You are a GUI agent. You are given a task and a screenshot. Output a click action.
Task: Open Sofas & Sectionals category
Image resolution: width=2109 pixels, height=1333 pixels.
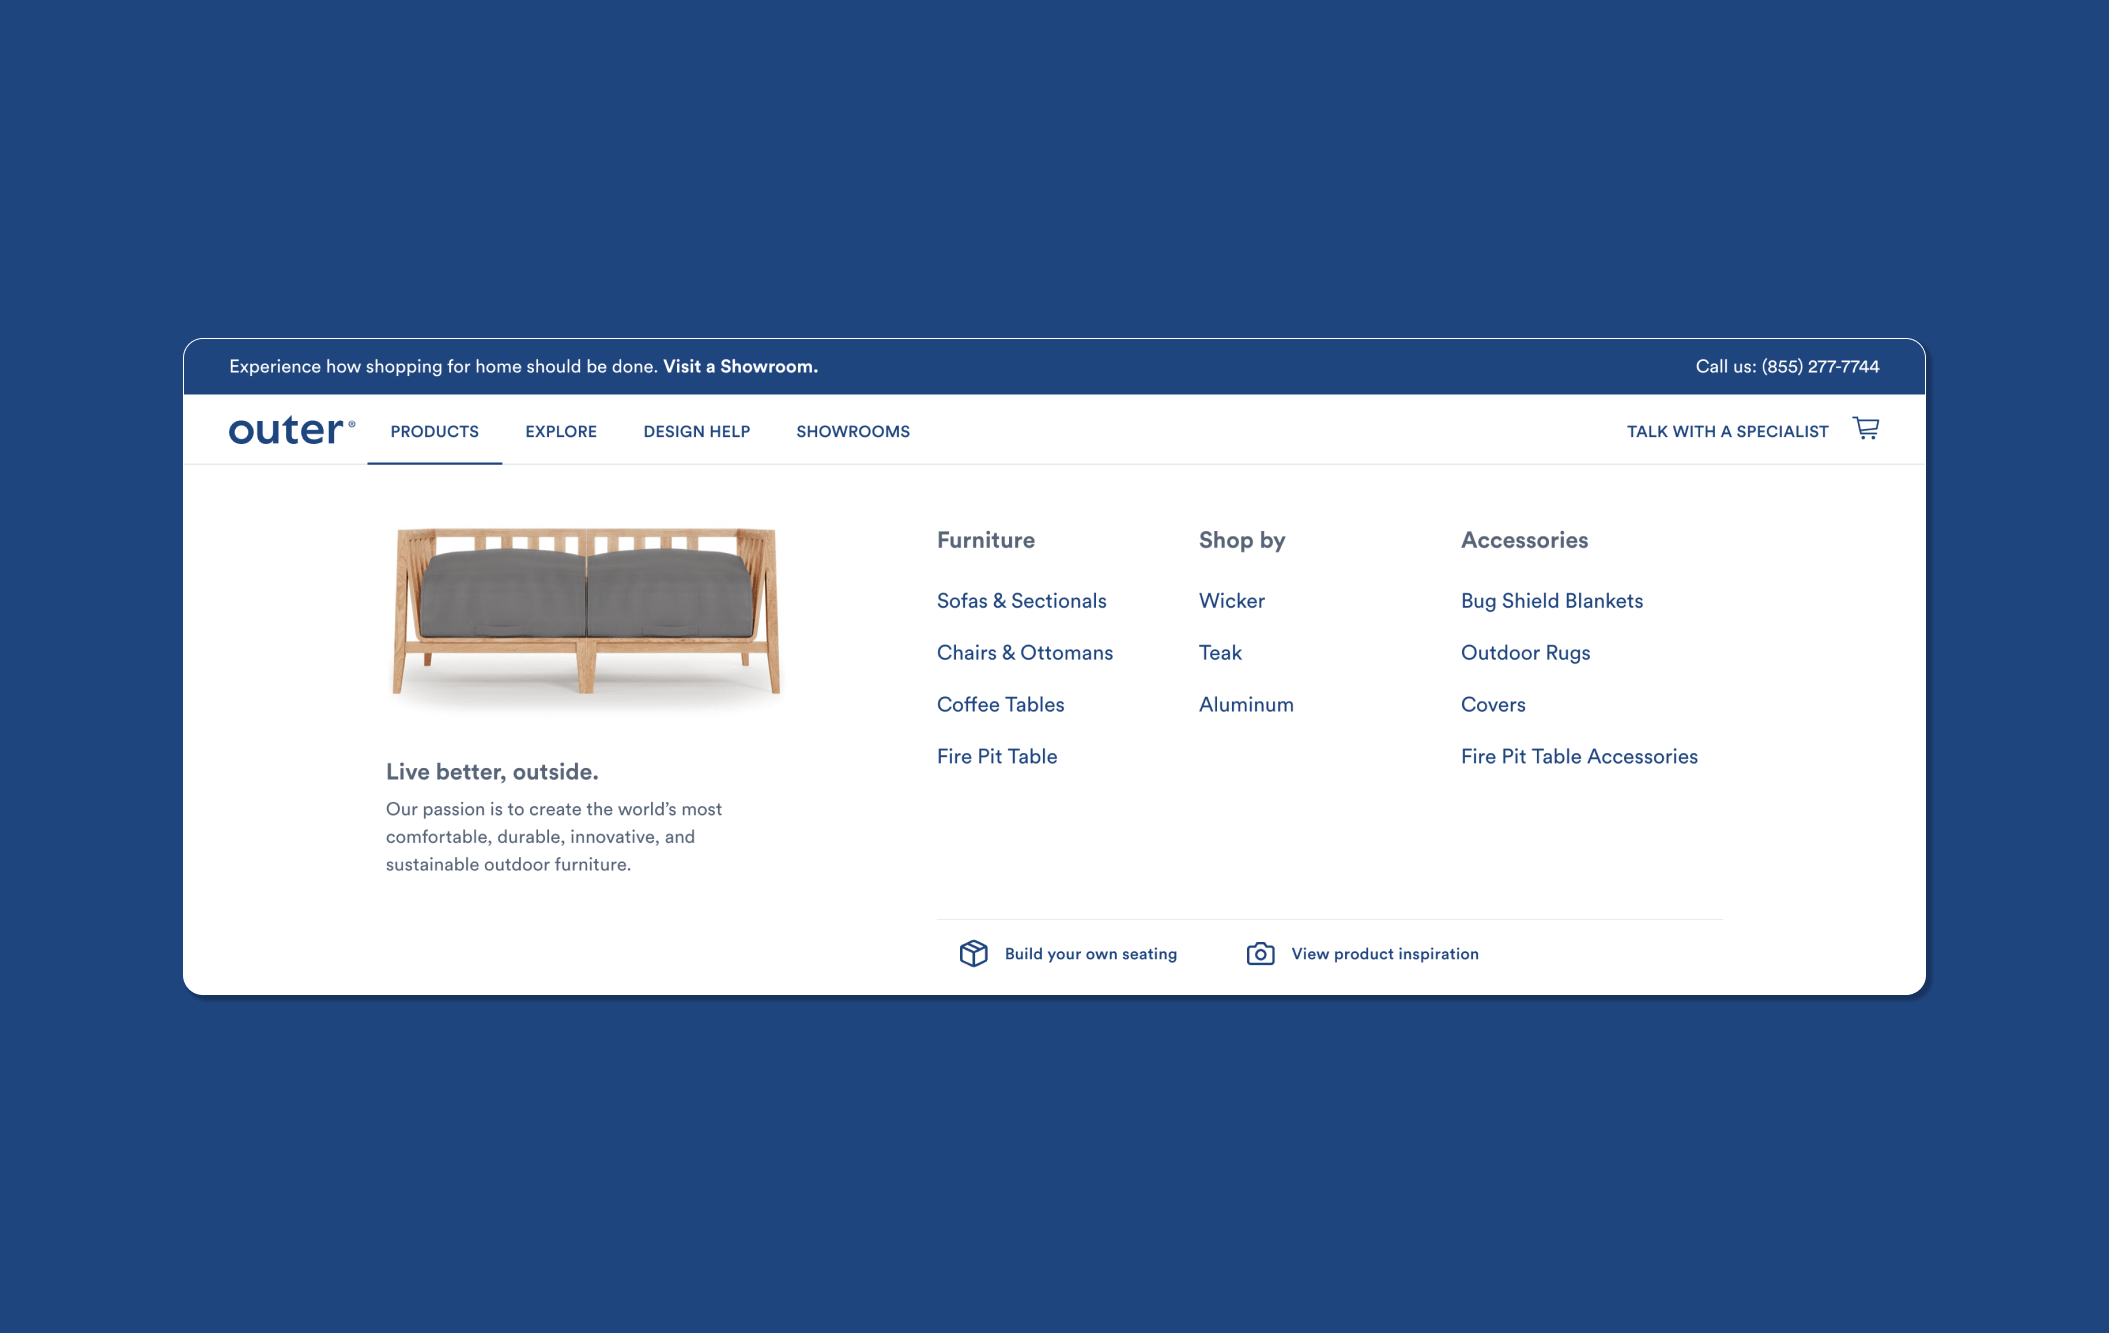click(x=1021, y=601)
